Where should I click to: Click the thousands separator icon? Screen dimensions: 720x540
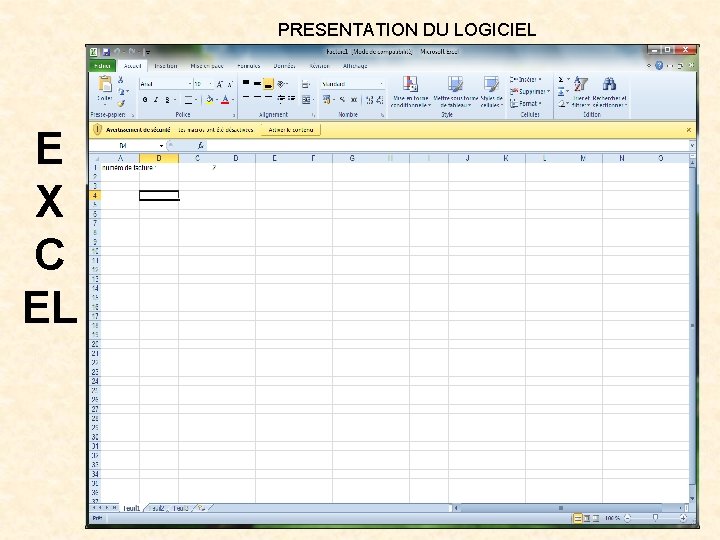click(354, 100)
